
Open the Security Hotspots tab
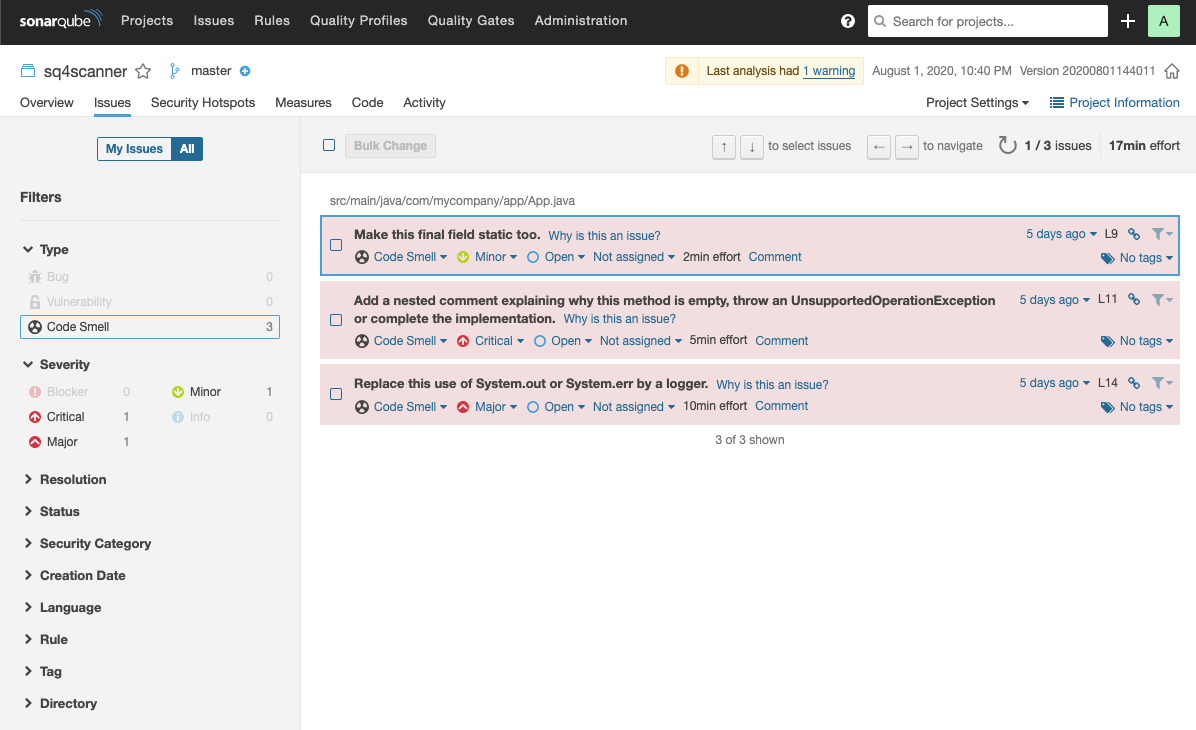tap(203, 102)
